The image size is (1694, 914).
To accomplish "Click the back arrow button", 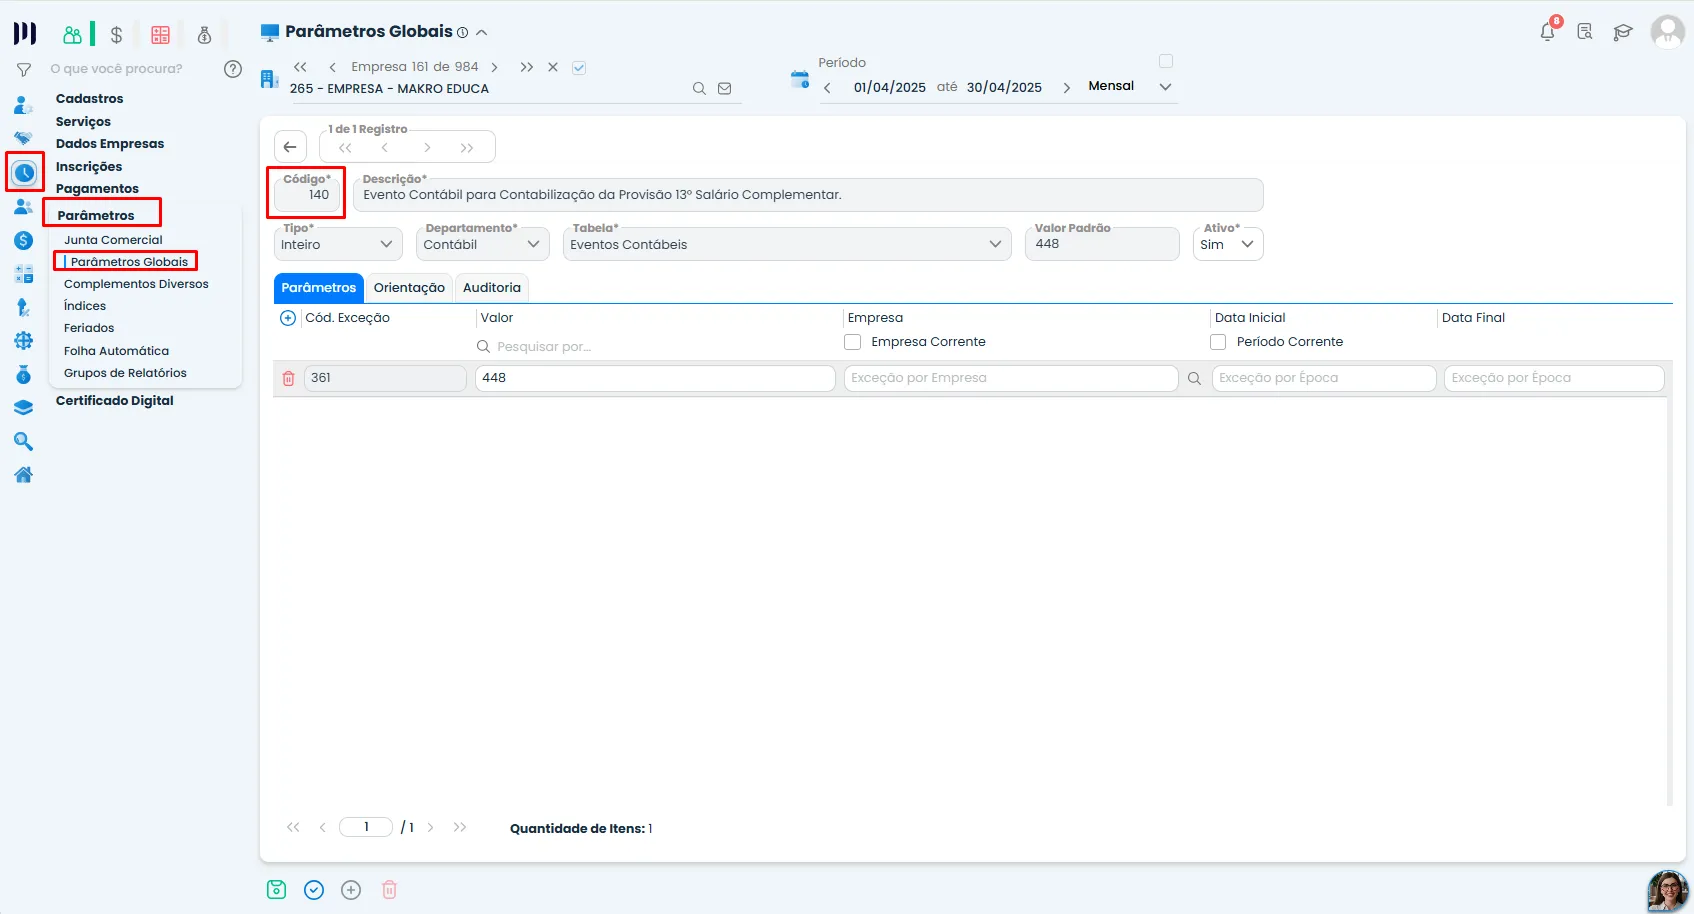I will [290, 147].
